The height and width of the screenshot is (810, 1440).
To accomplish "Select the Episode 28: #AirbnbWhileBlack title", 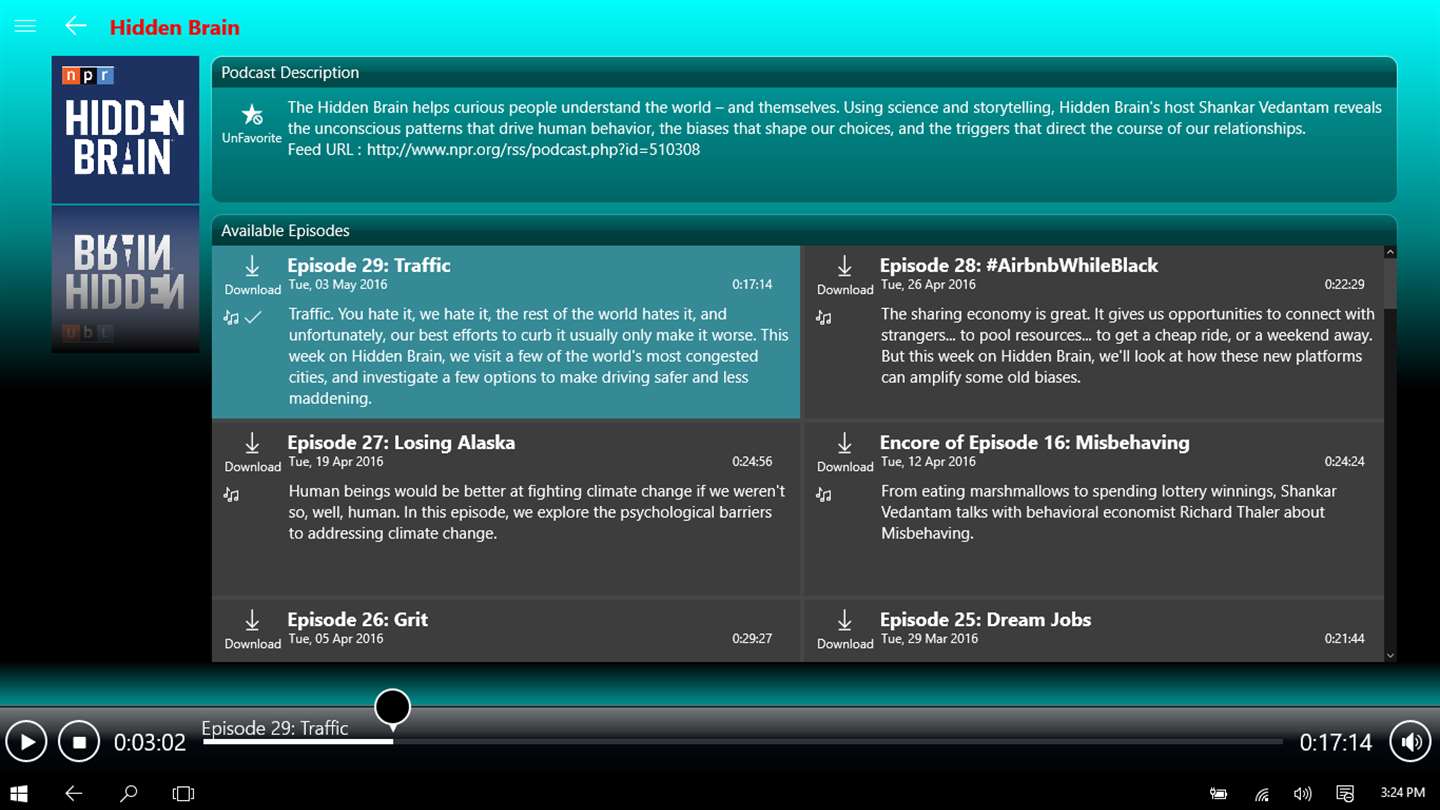I will click(x=1019, y=265).
